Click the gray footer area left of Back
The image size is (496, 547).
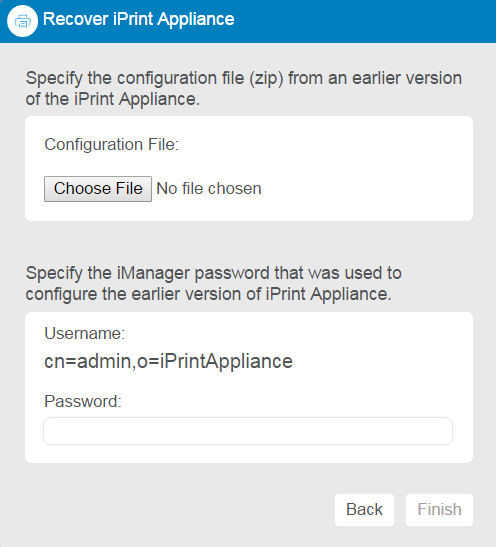click(167, 510)
